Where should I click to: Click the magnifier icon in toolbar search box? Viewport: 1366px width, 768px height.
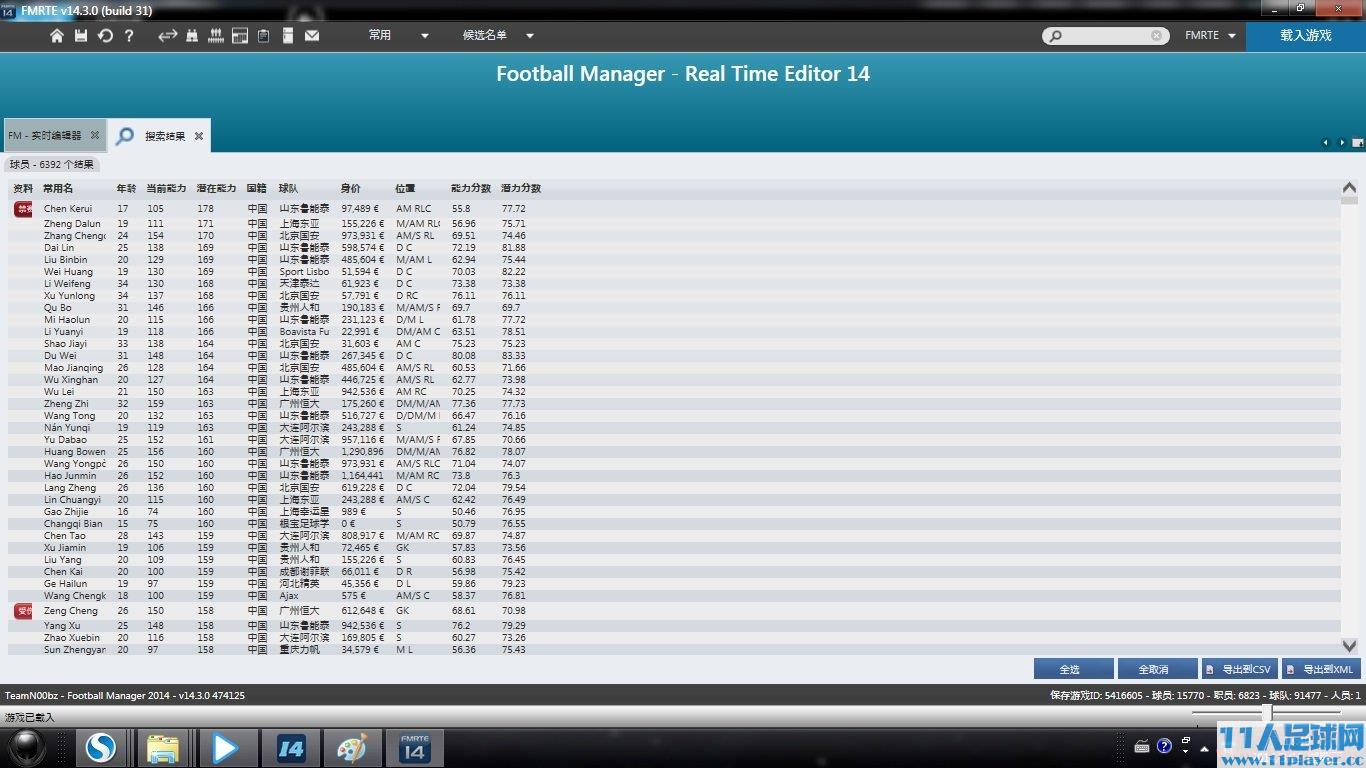tap(1055, 36)
